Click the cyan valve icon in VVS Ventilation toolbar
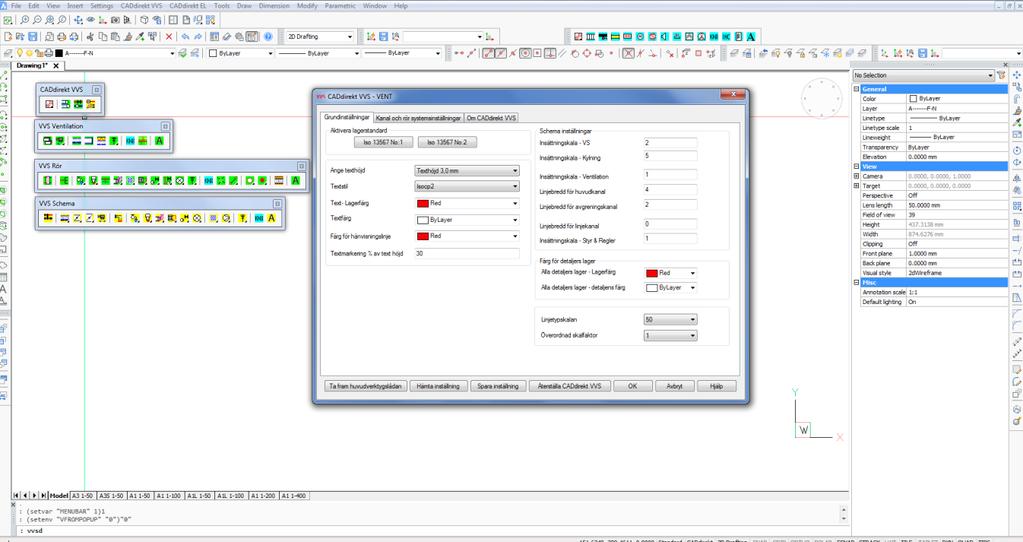 point(130,141)
